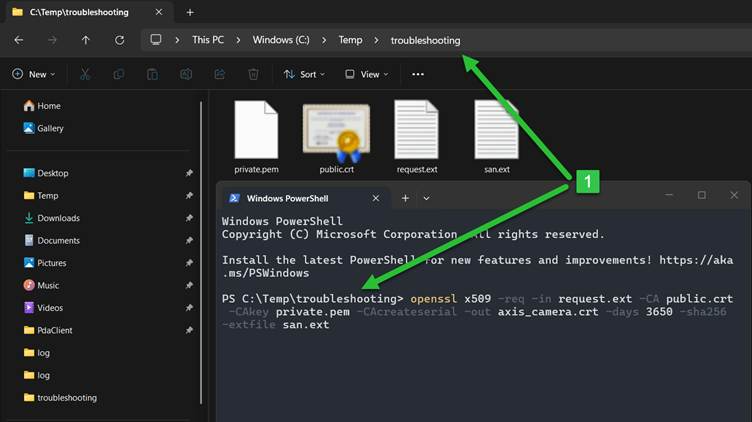Click the pin icon beside Pictures
This screenshot has height=422, width=752.
click(189, 263)
